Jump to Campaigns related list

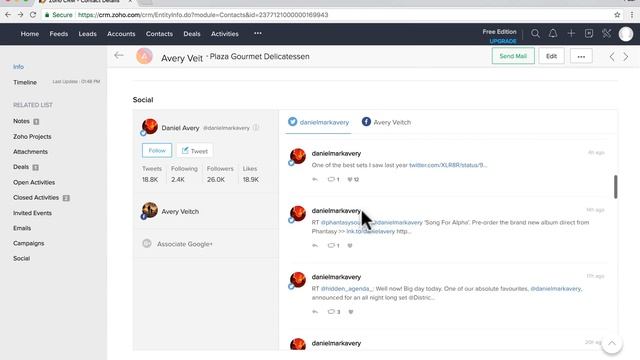coord(29,243)
